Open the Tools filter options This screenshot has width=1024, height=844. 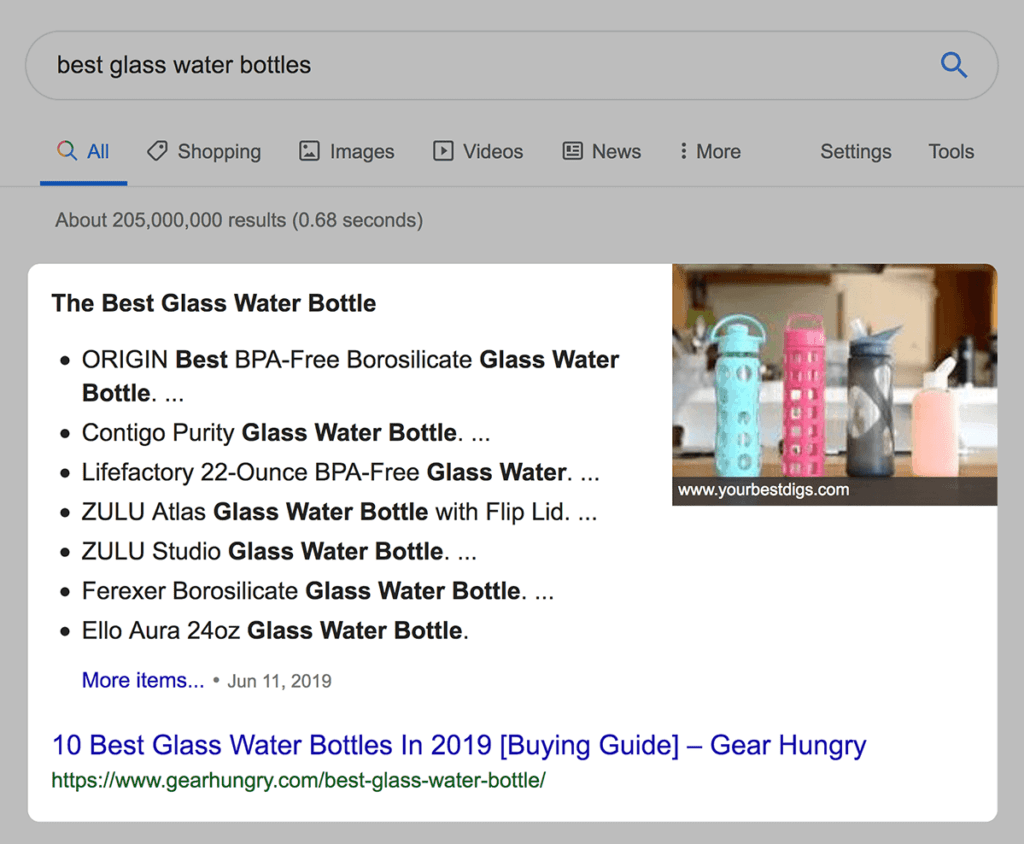(x=950, y=151)
